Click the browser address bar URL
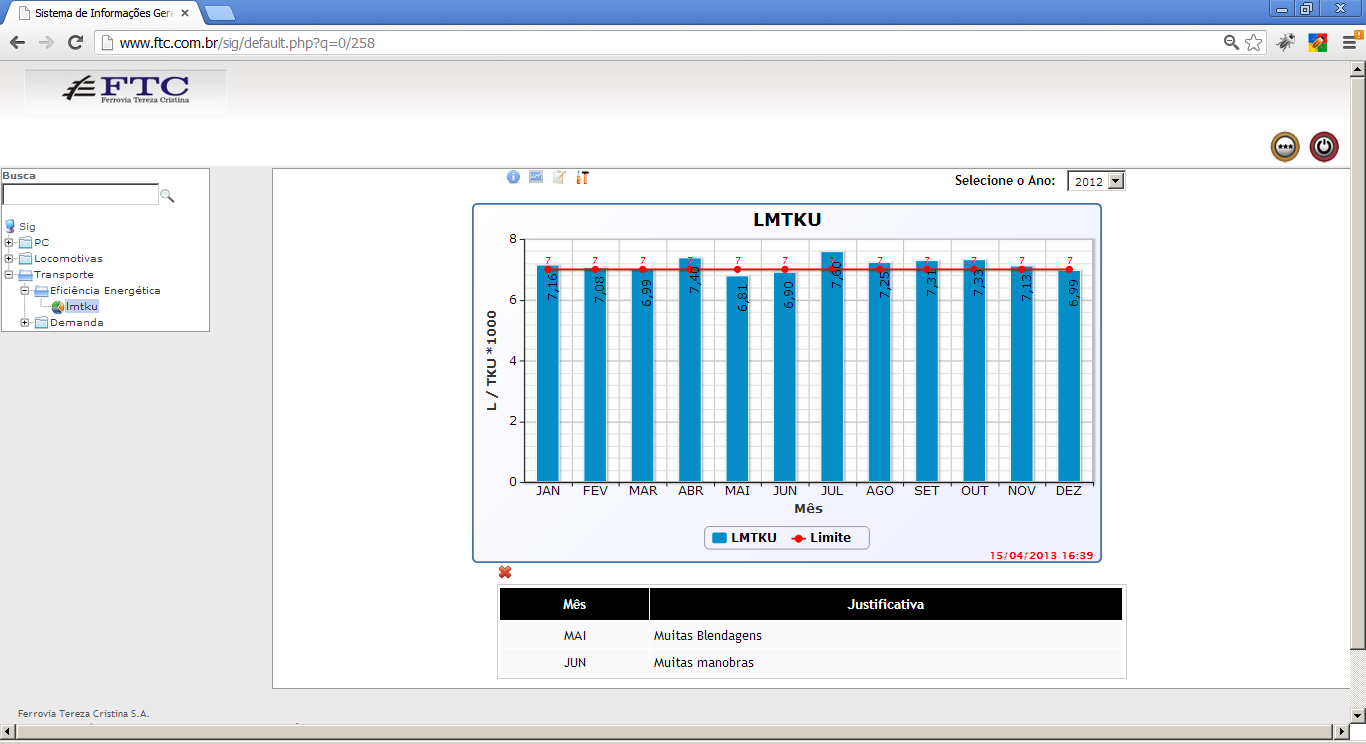The height and width of the screenshot is (744, 1366). [247, 43]
